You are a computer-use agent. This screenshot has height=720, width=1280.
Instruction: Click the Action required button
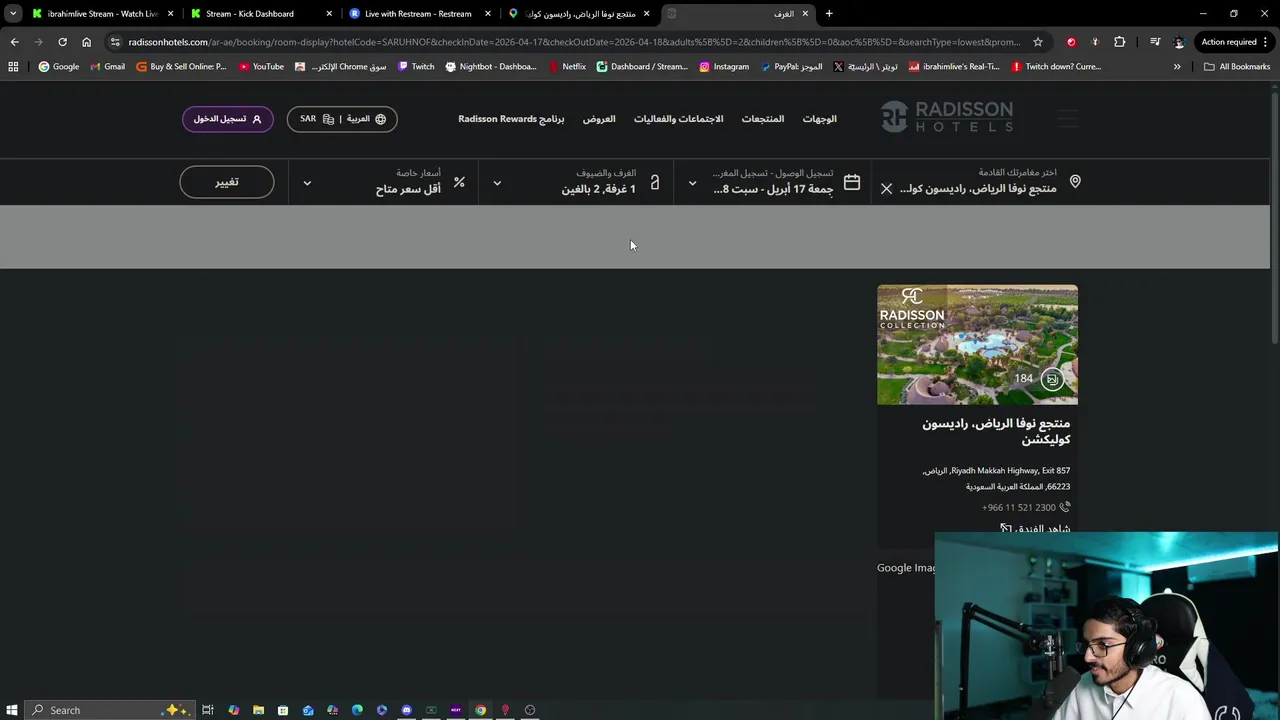pyautogui.click(x=1235, y=42)
